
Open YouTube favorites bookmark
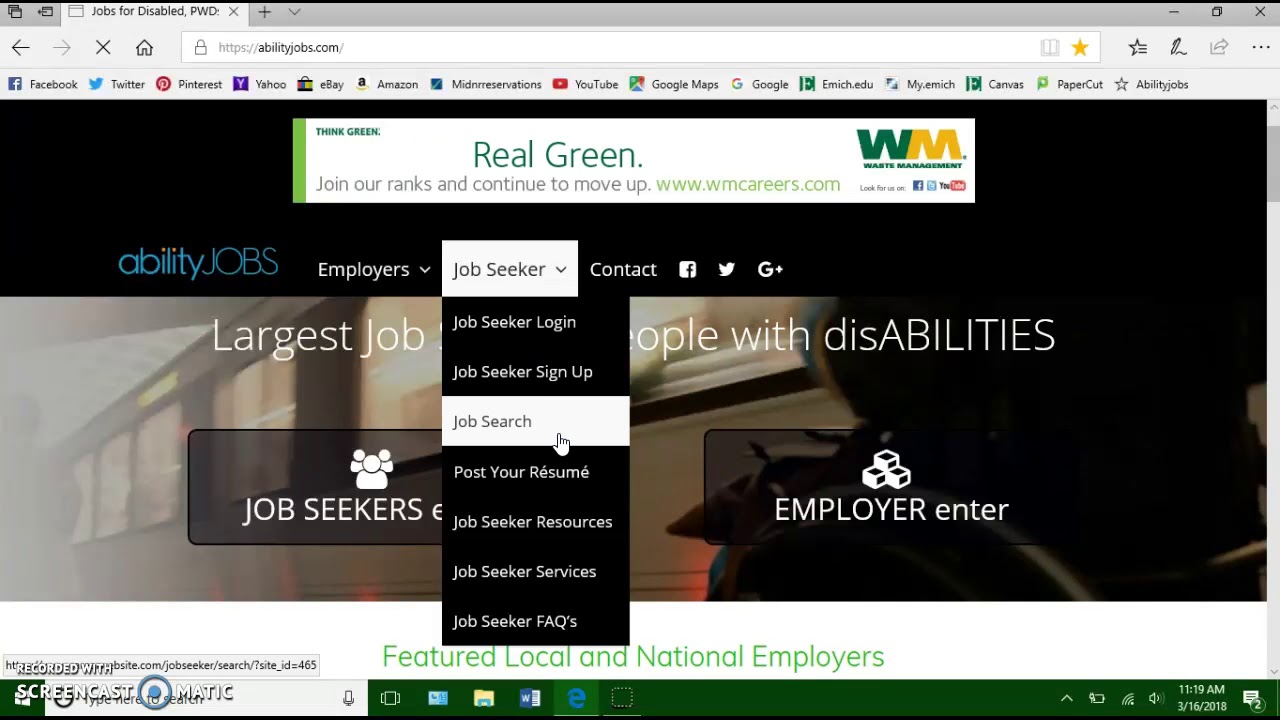click(585, 84)
